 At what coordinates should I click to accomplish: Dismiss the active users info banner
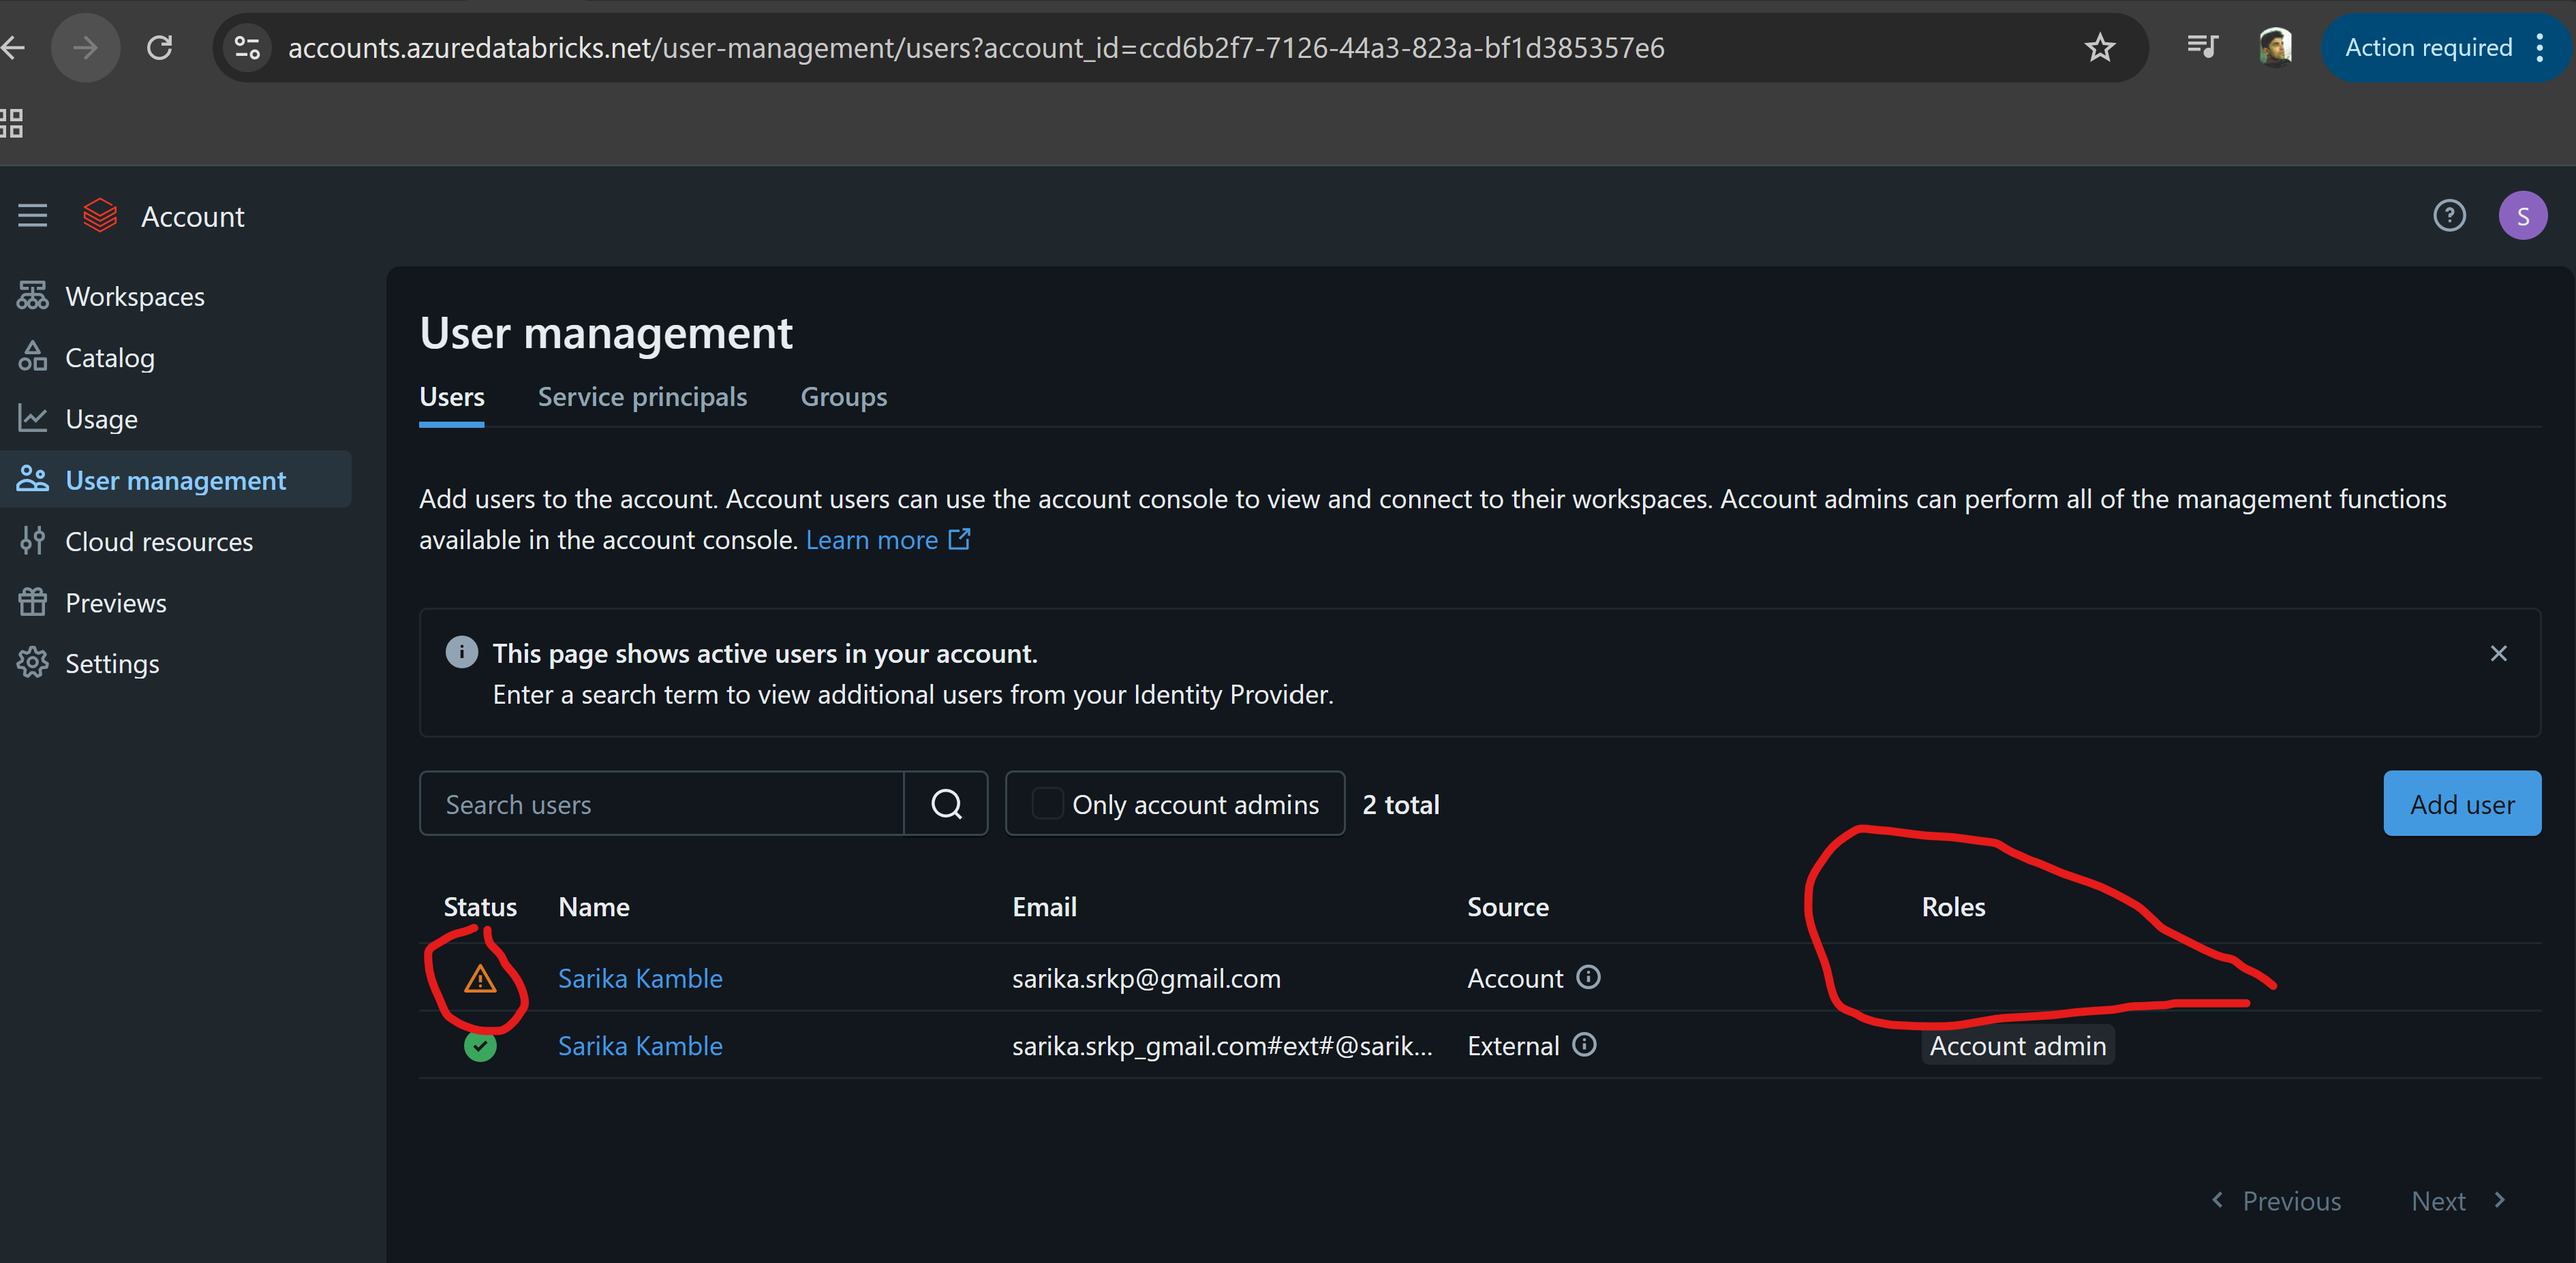point(2498,654)
